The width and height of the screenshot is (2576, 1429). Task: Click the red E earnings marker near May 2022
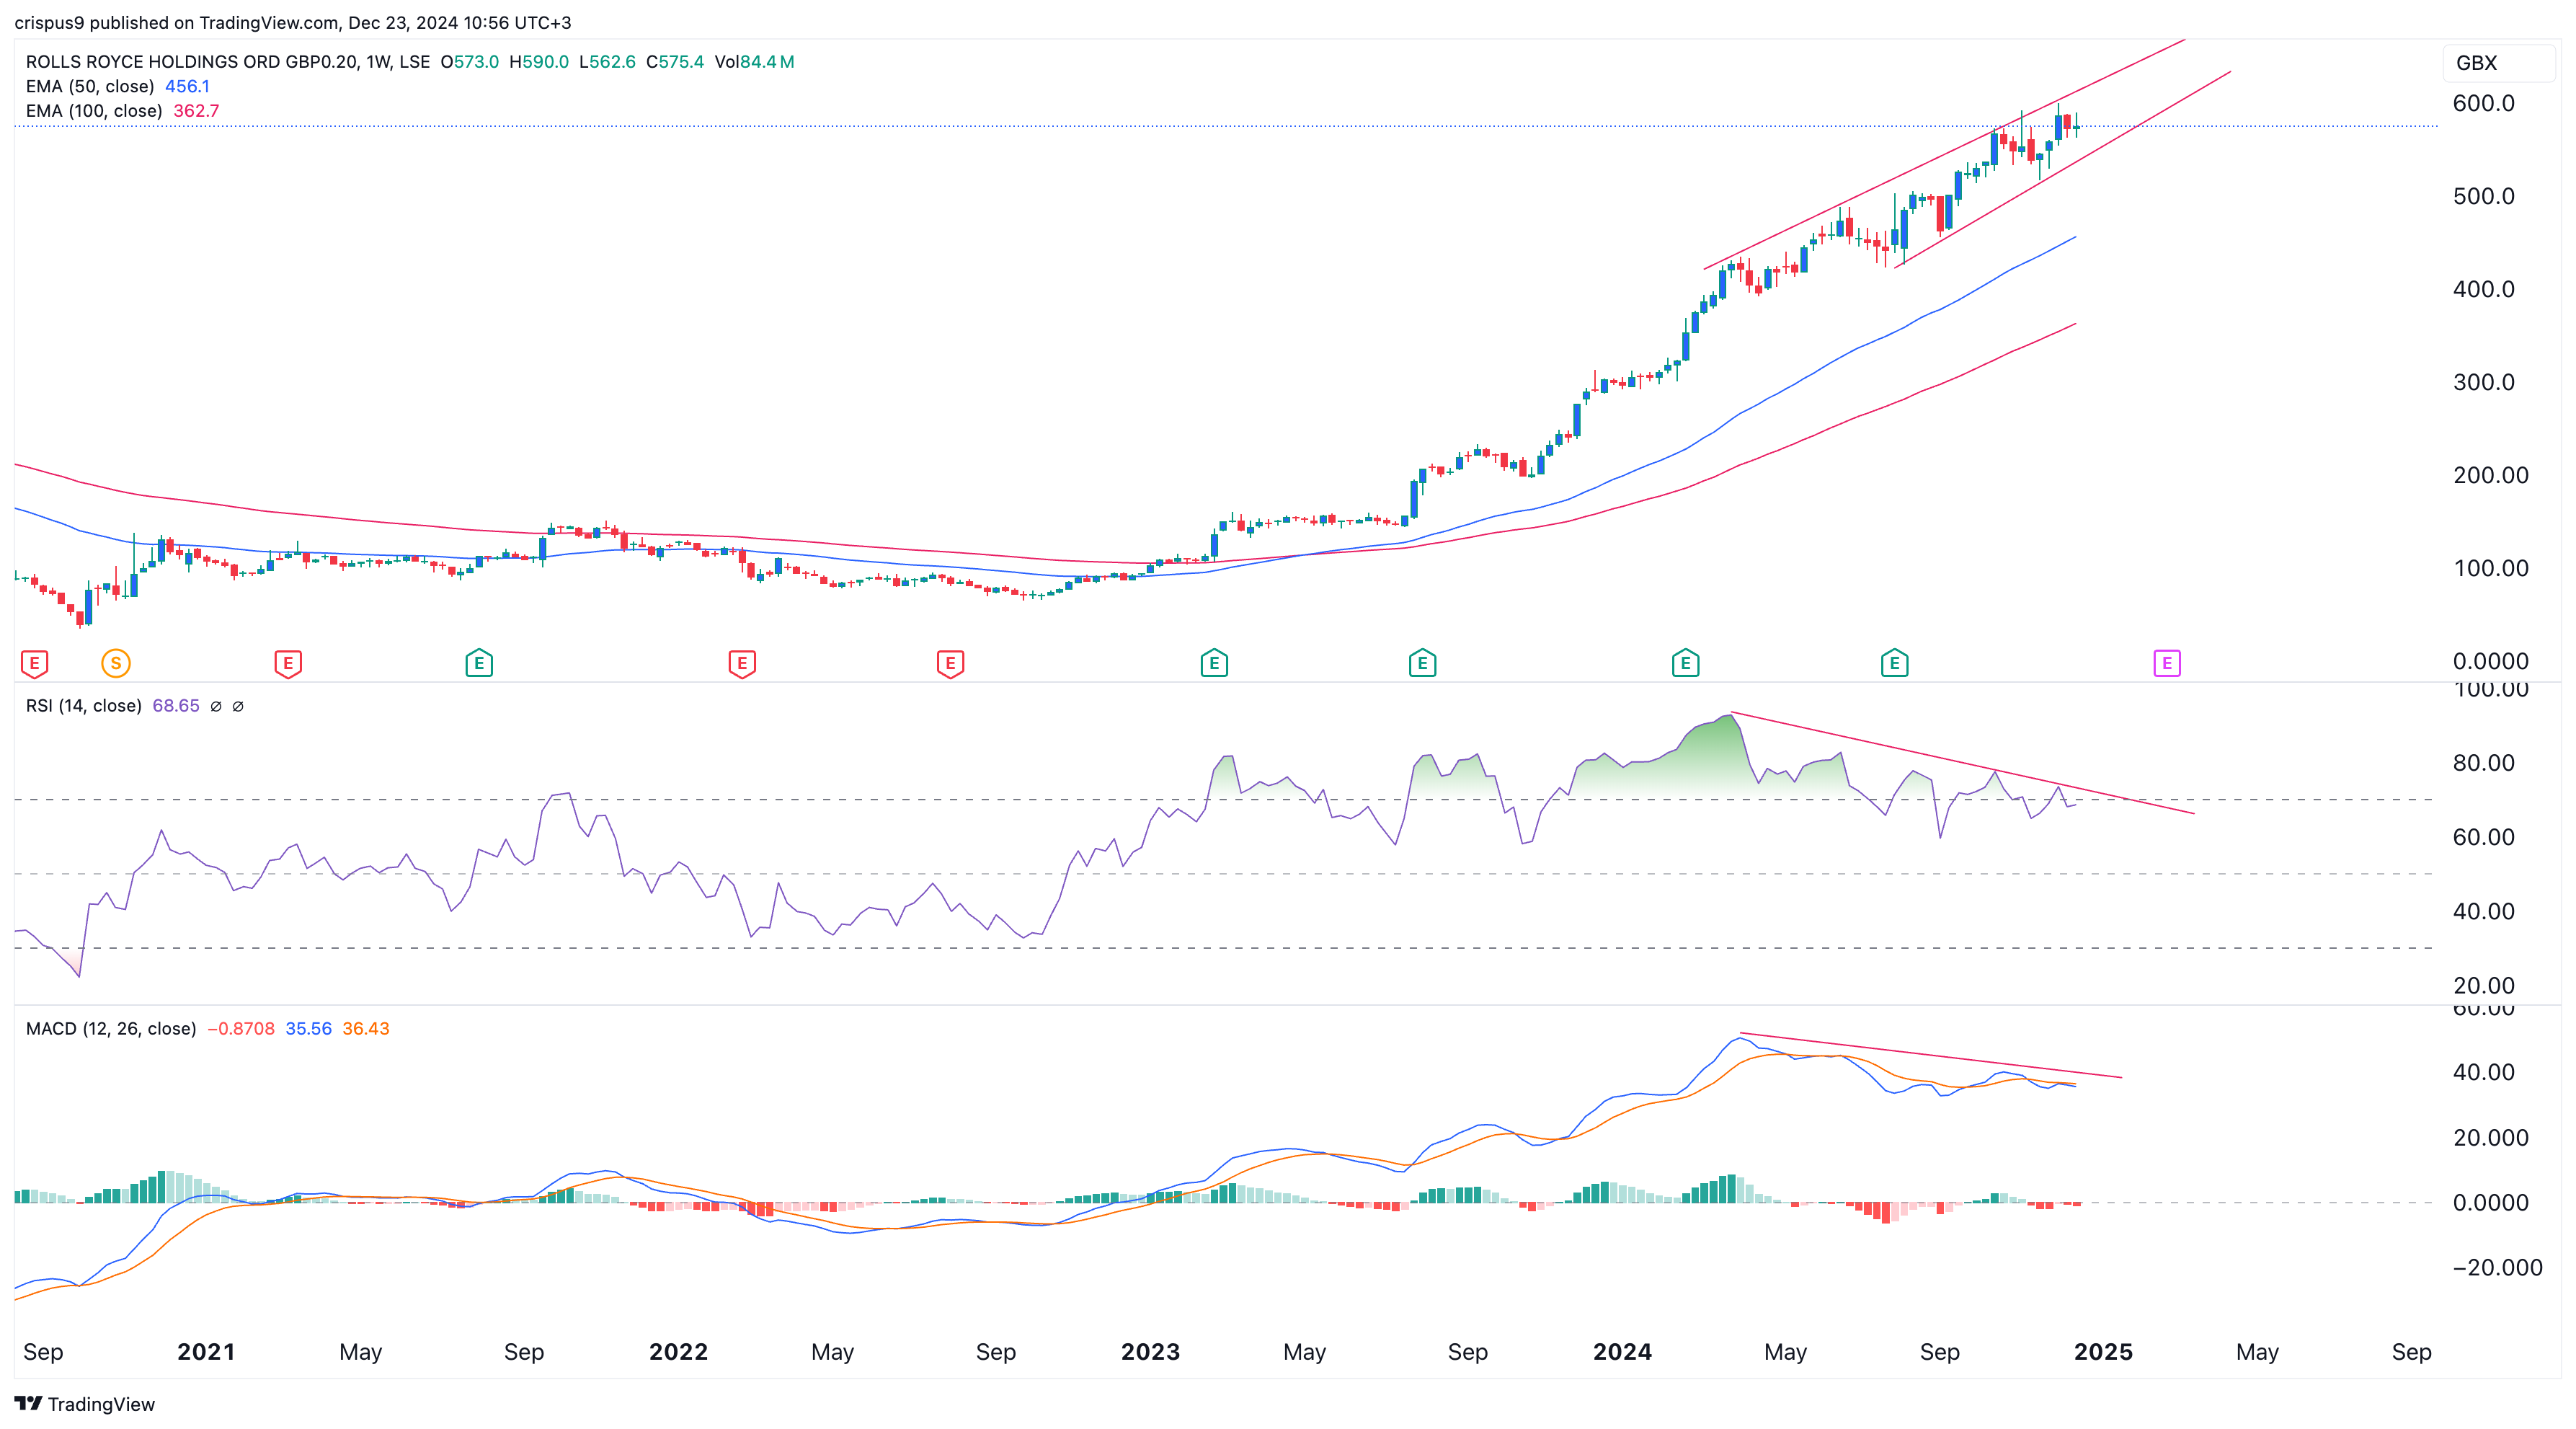(742, 662)
